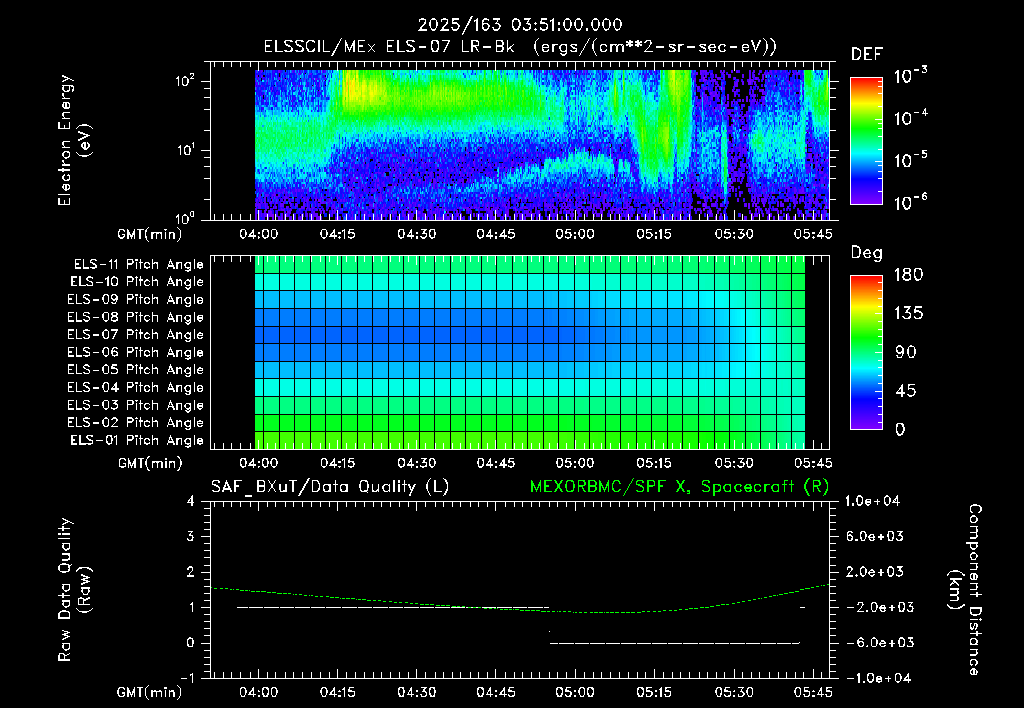Click the 2.0e+03 right-axis value
The image size is (1024, 708).
coord(875,572)
